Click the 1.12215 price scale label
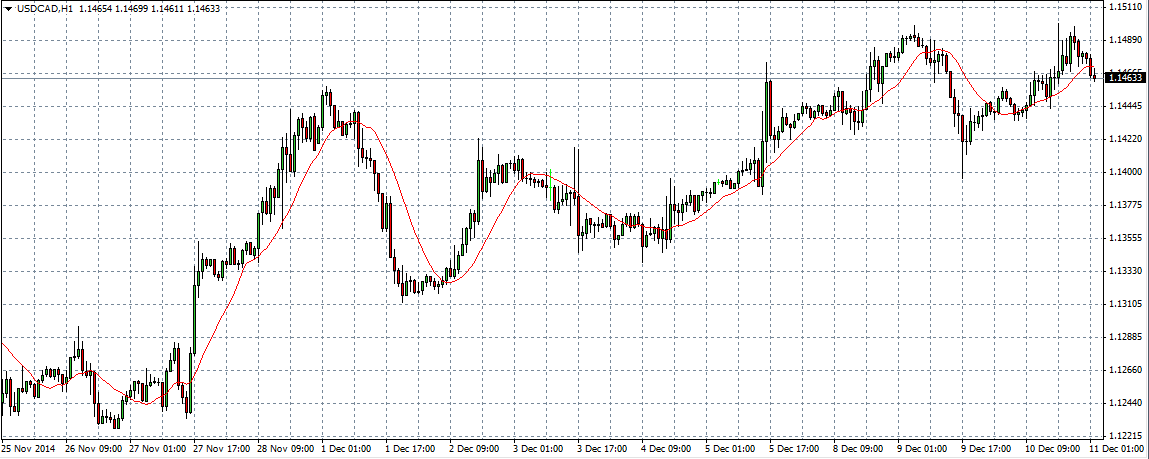Image resolution: width=1149 pixels, height=459 pixels. (1125, 436)
